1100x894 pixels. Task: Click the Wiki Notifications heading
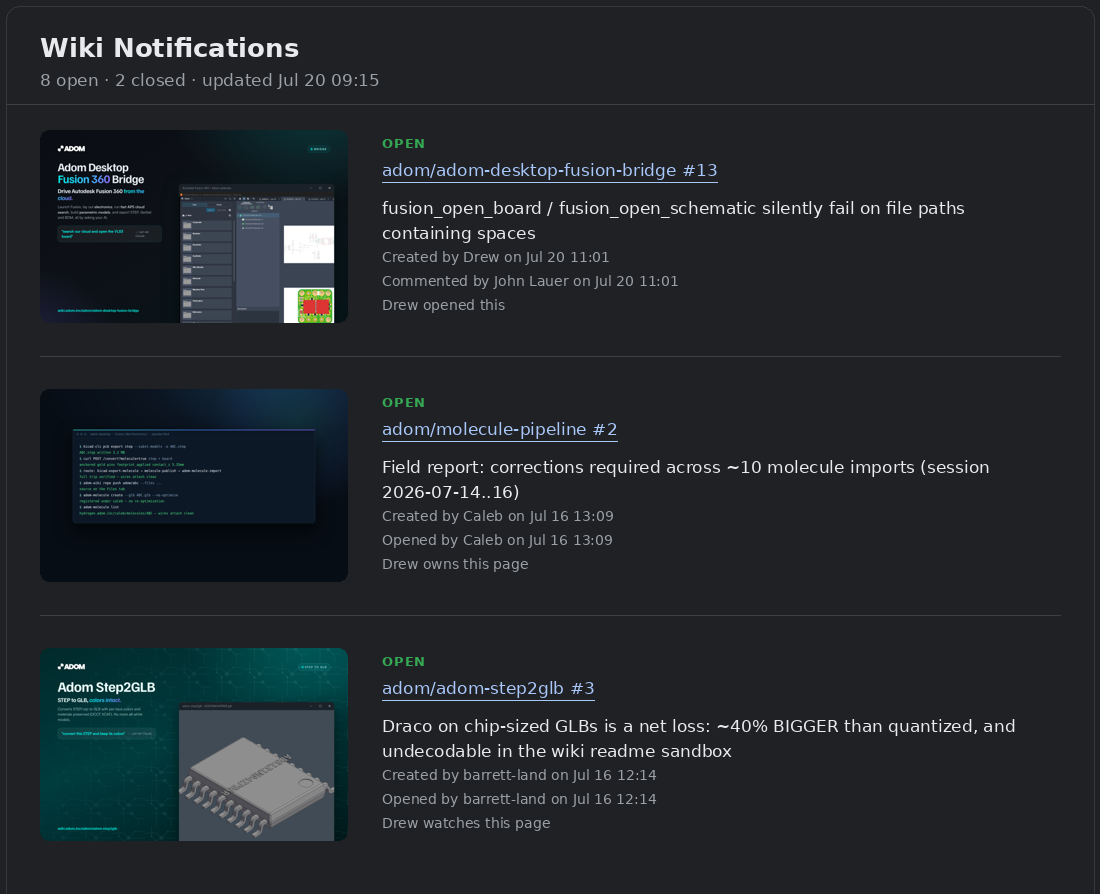(x=169, y=48)
